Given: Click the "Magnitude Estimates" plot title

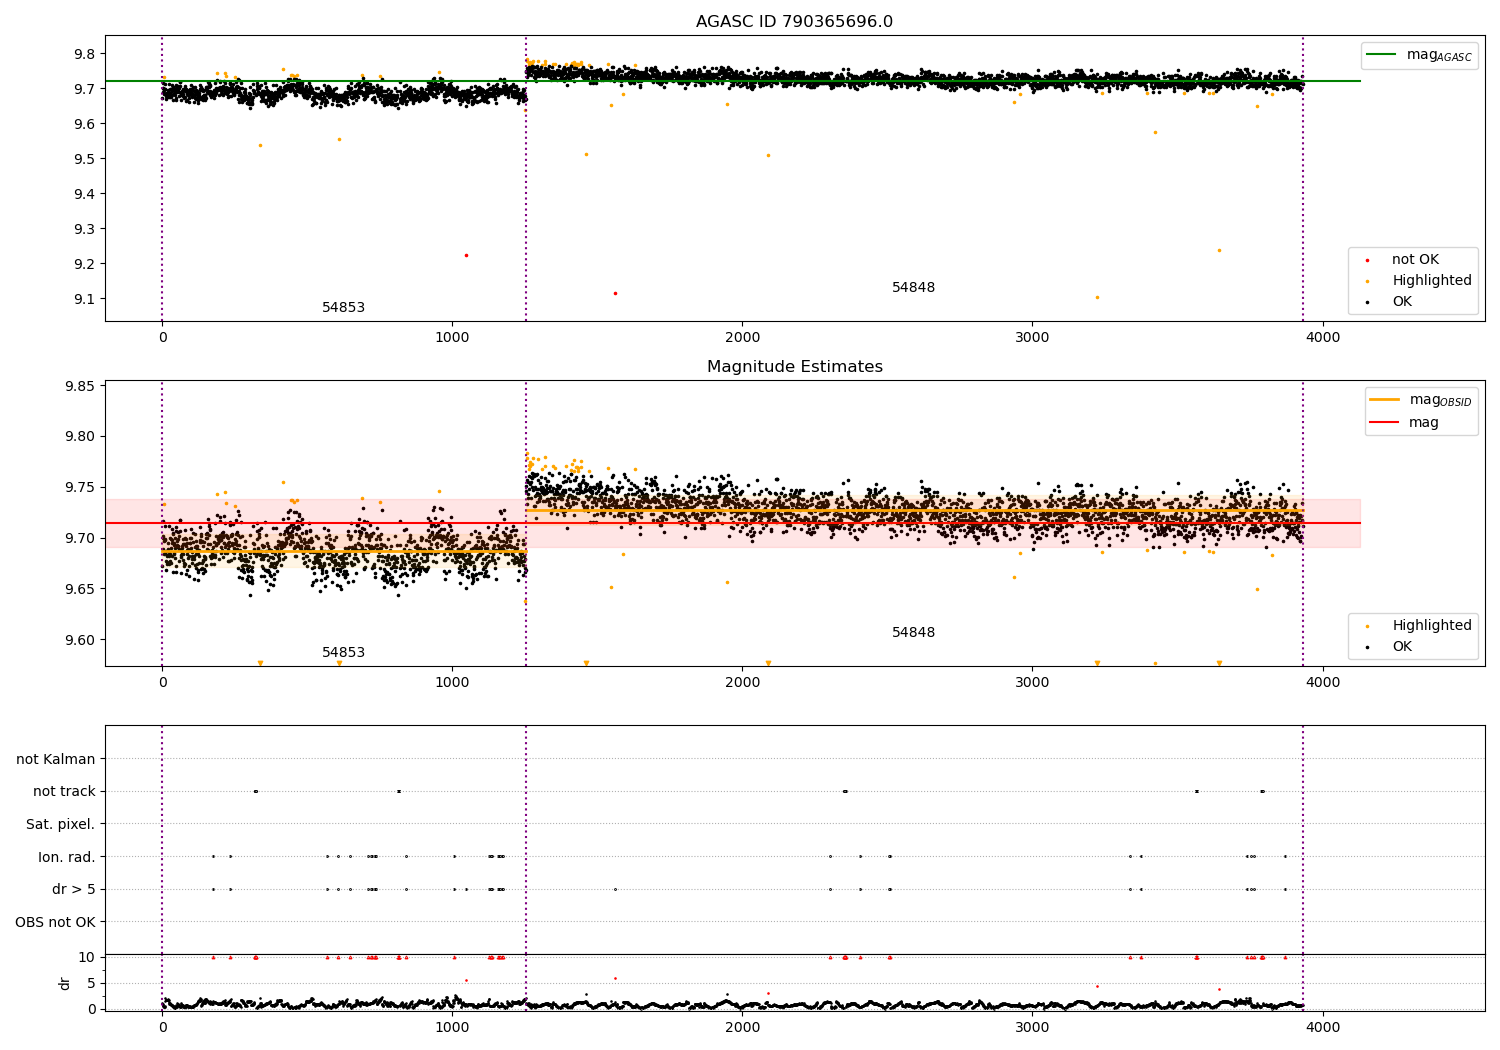Looking at the screenshot, I should point(794,367).
